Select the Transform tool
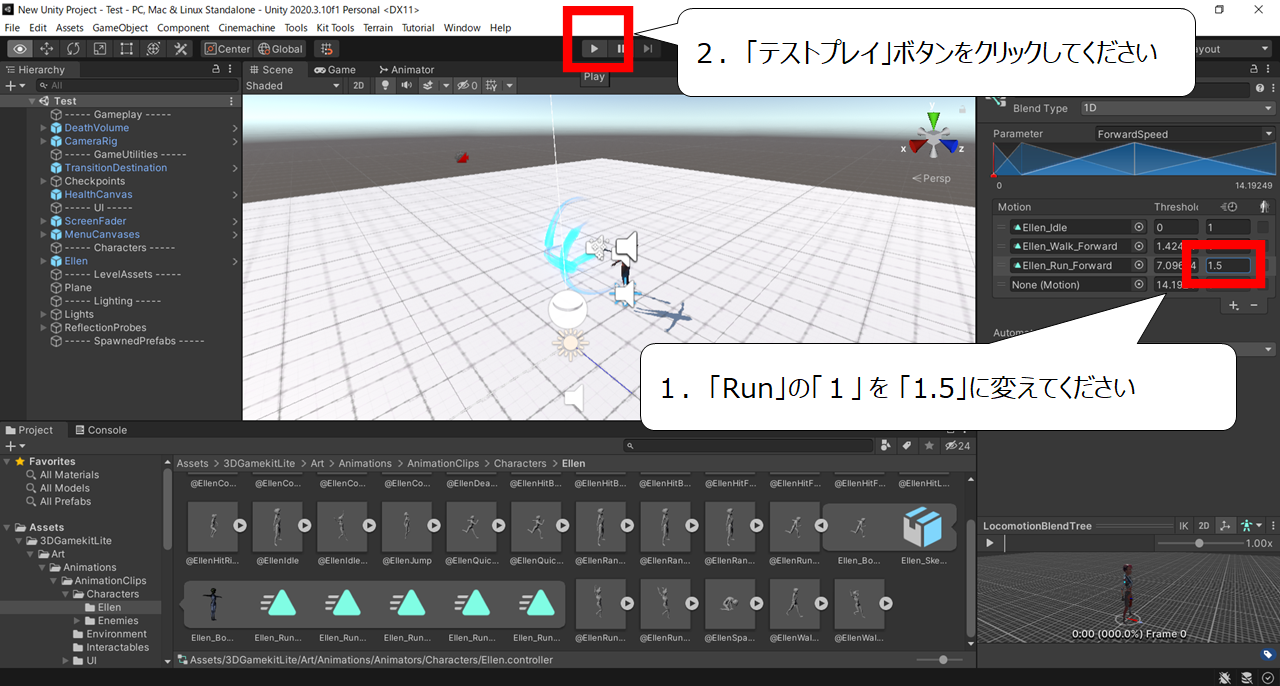1280x686 pixels. [154, 49]
